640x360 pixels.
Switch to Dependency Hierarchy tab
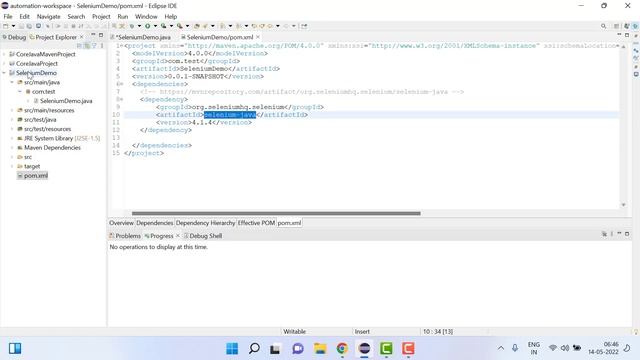[205, 223]
